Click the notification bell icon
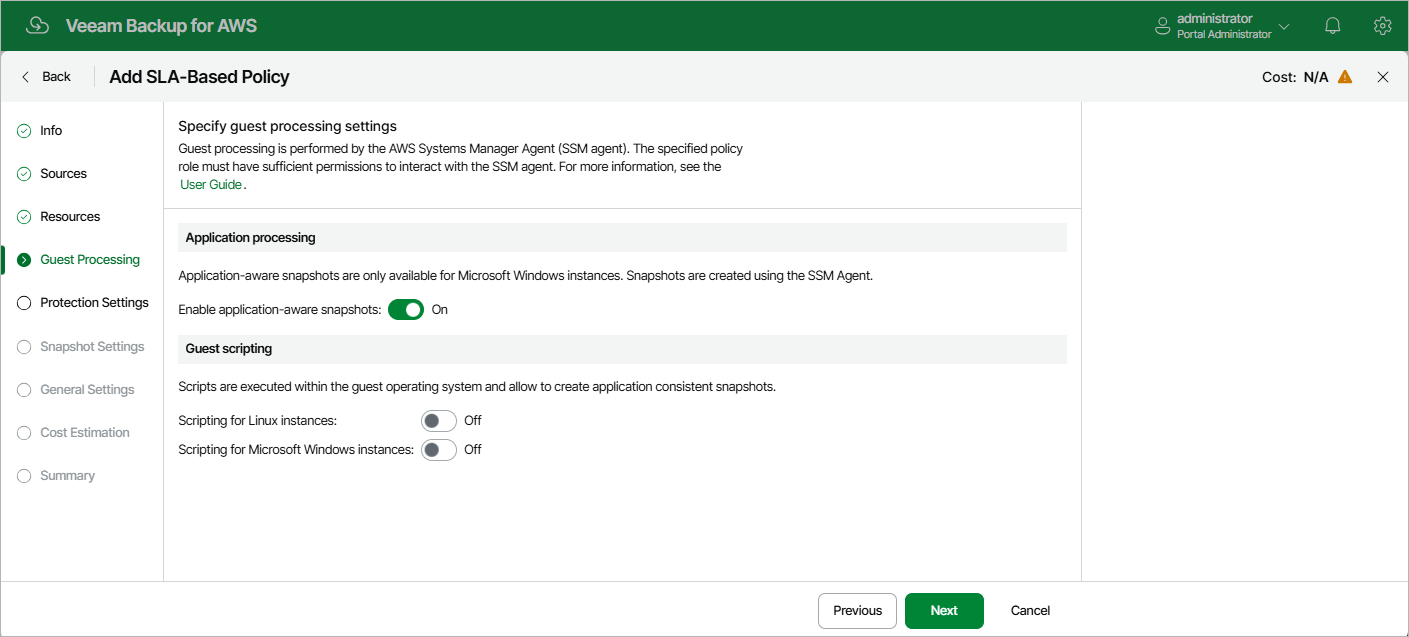Viewport: 1409px width, 637px height. point(1332,25)
